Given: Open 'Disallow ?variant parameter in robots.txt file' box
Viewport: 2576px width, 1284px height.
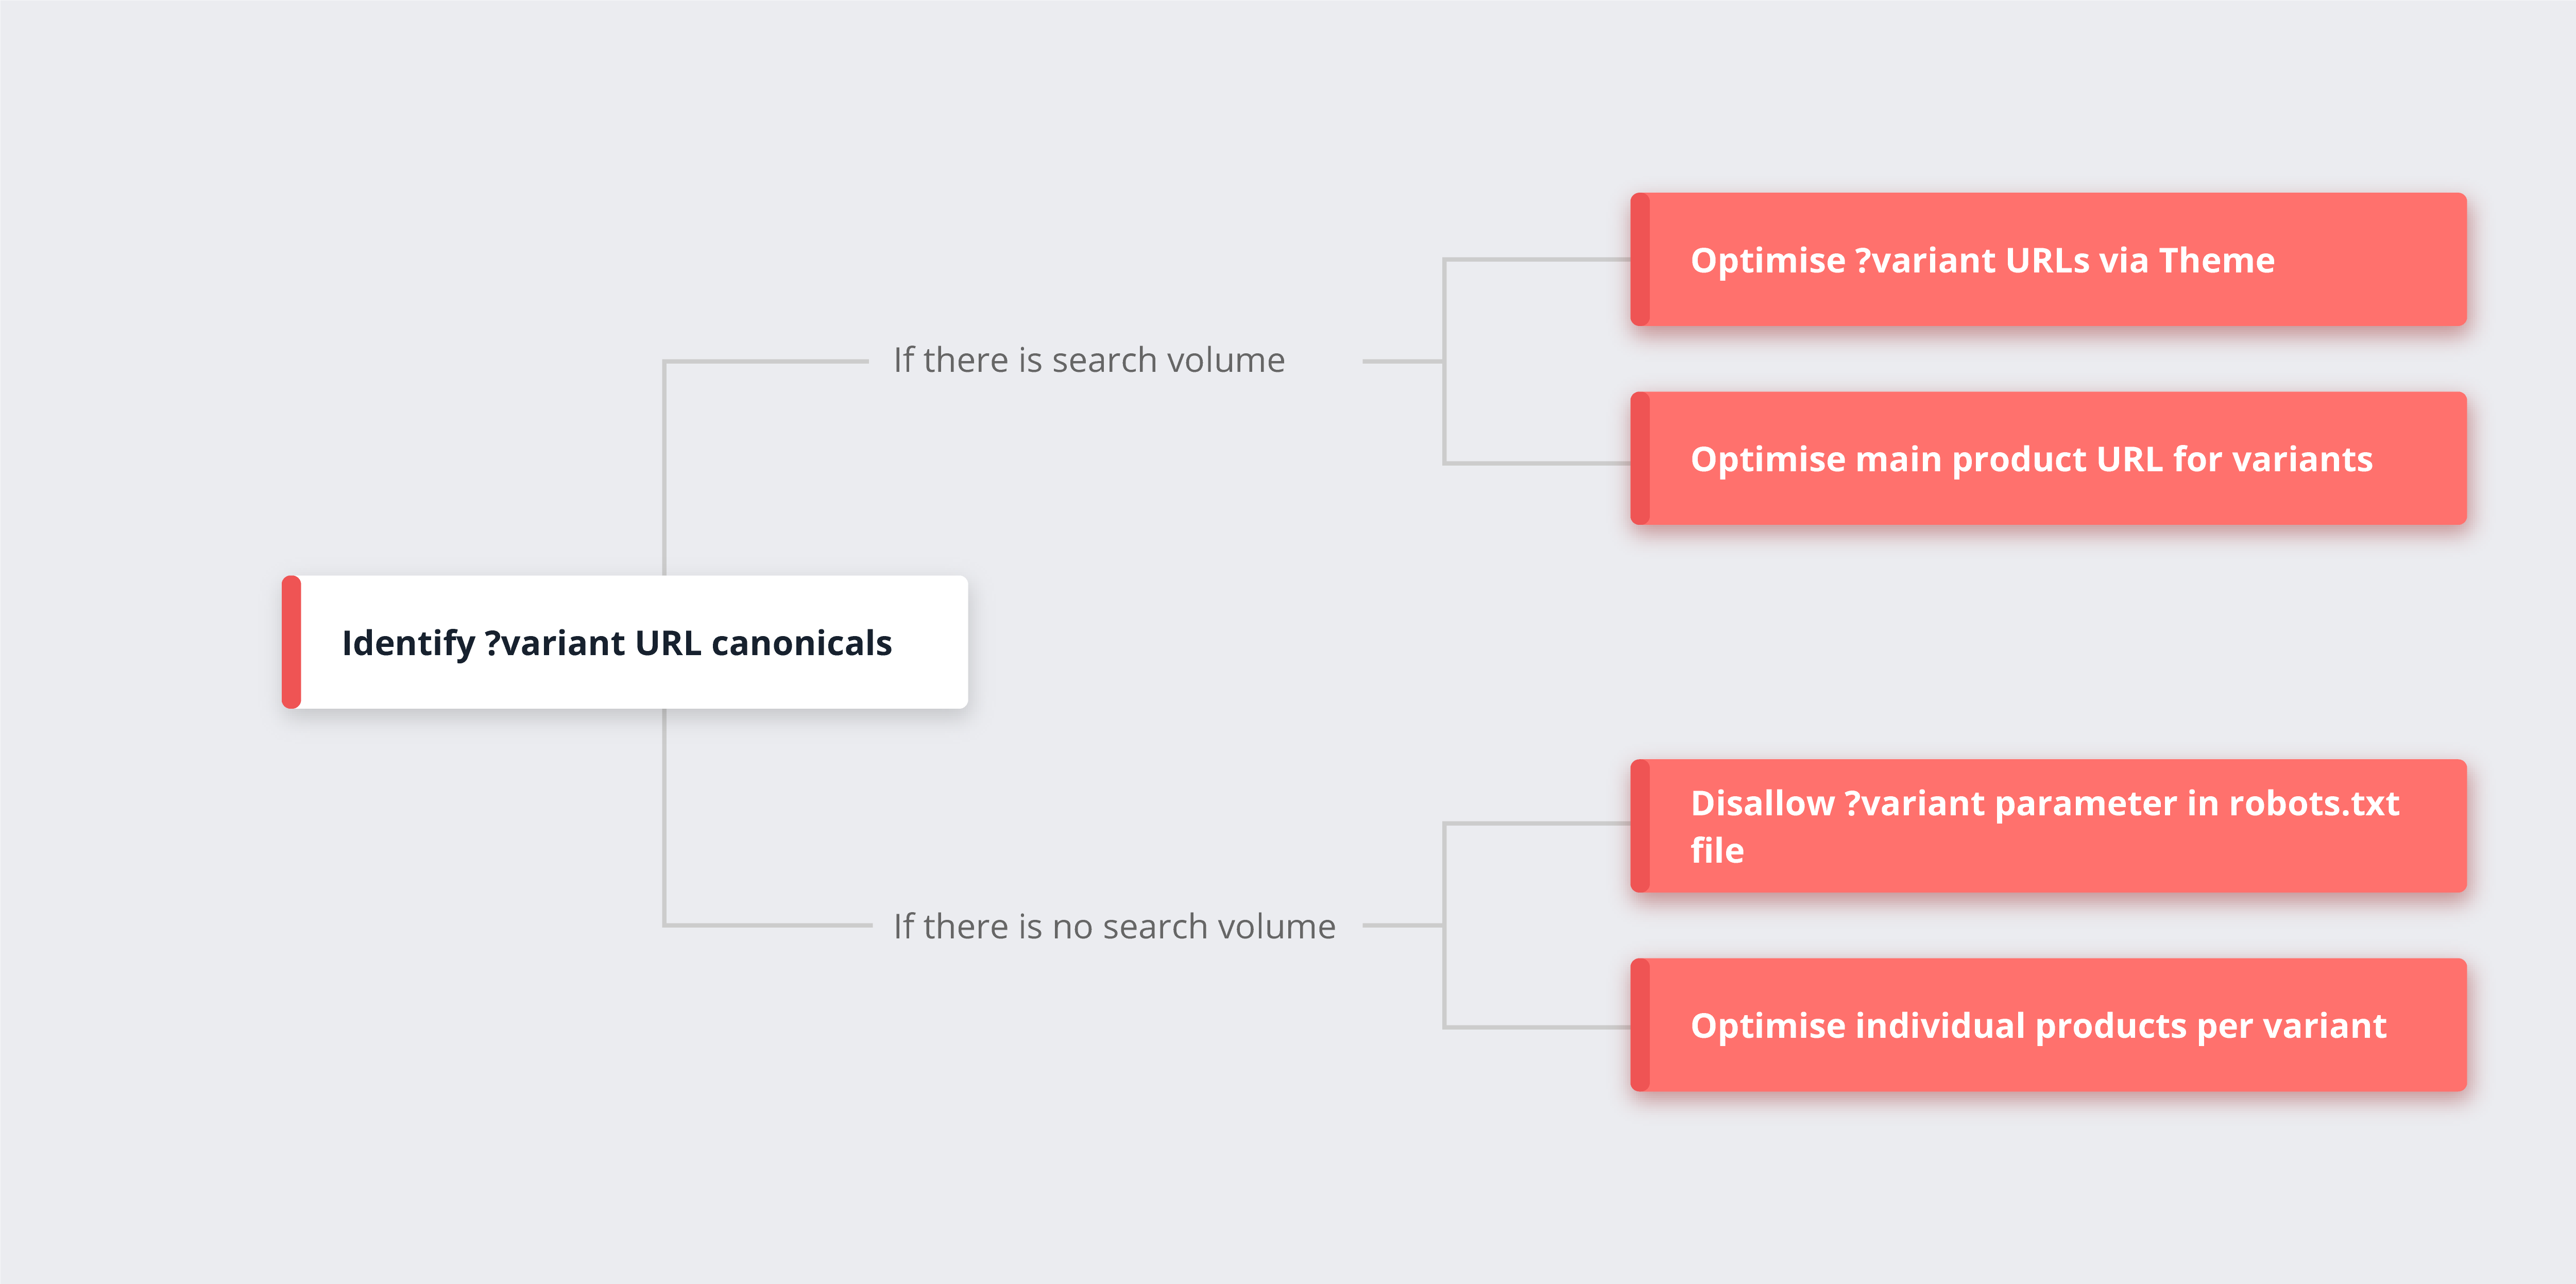Looking at the screenshot, I should click(x=2048, y=826).
